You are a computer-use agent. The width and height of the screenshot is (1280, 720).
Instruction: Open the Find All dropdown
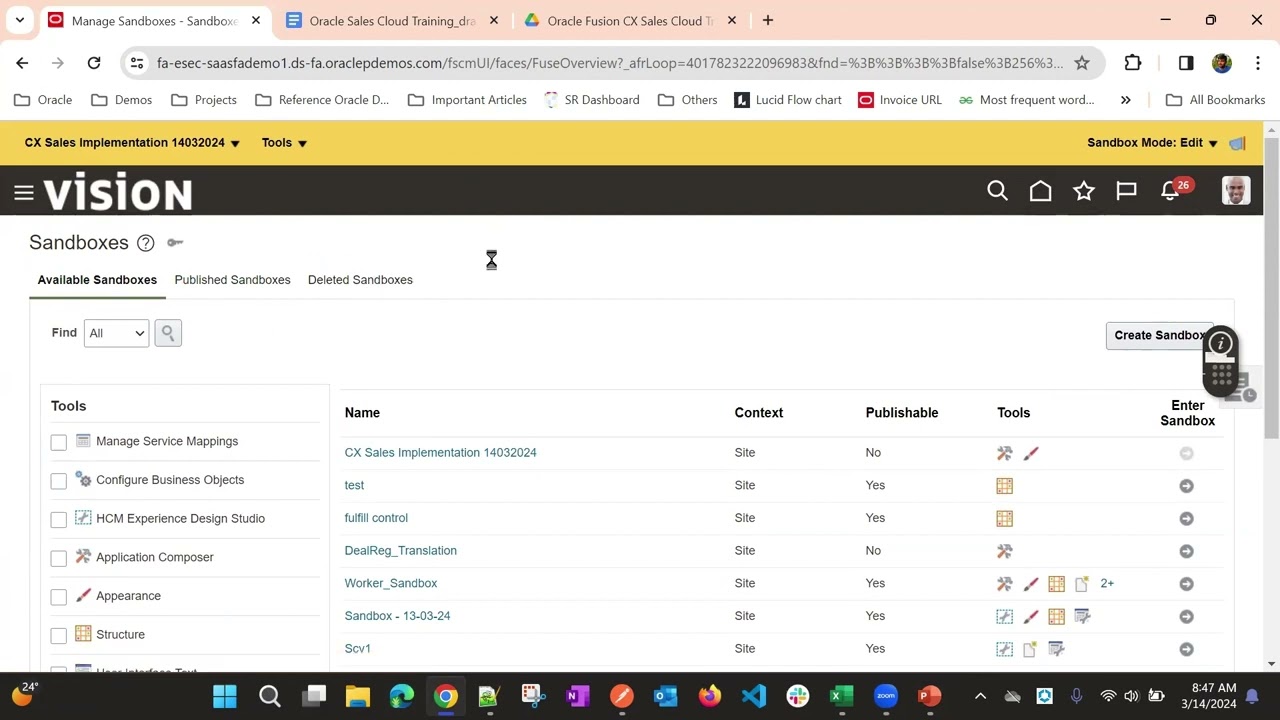[116, 333]
